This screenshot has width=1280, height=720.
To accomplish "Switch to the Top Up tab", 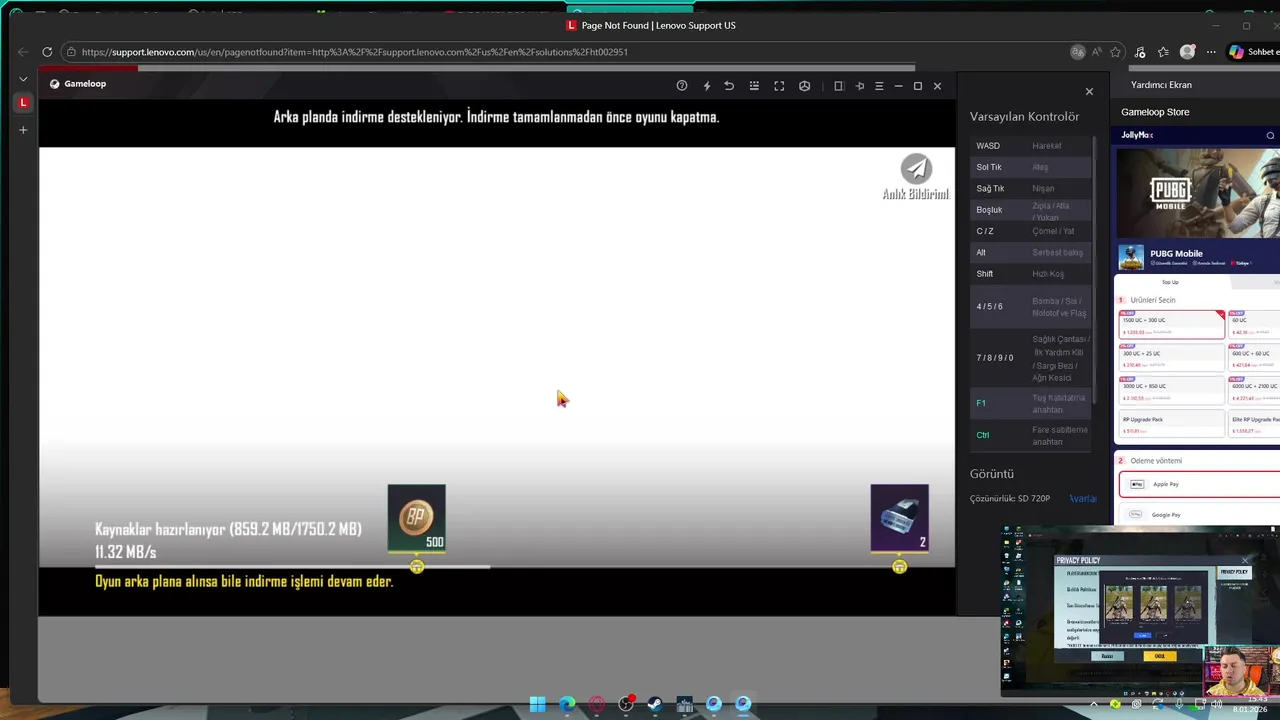I will click(1170, 282).
